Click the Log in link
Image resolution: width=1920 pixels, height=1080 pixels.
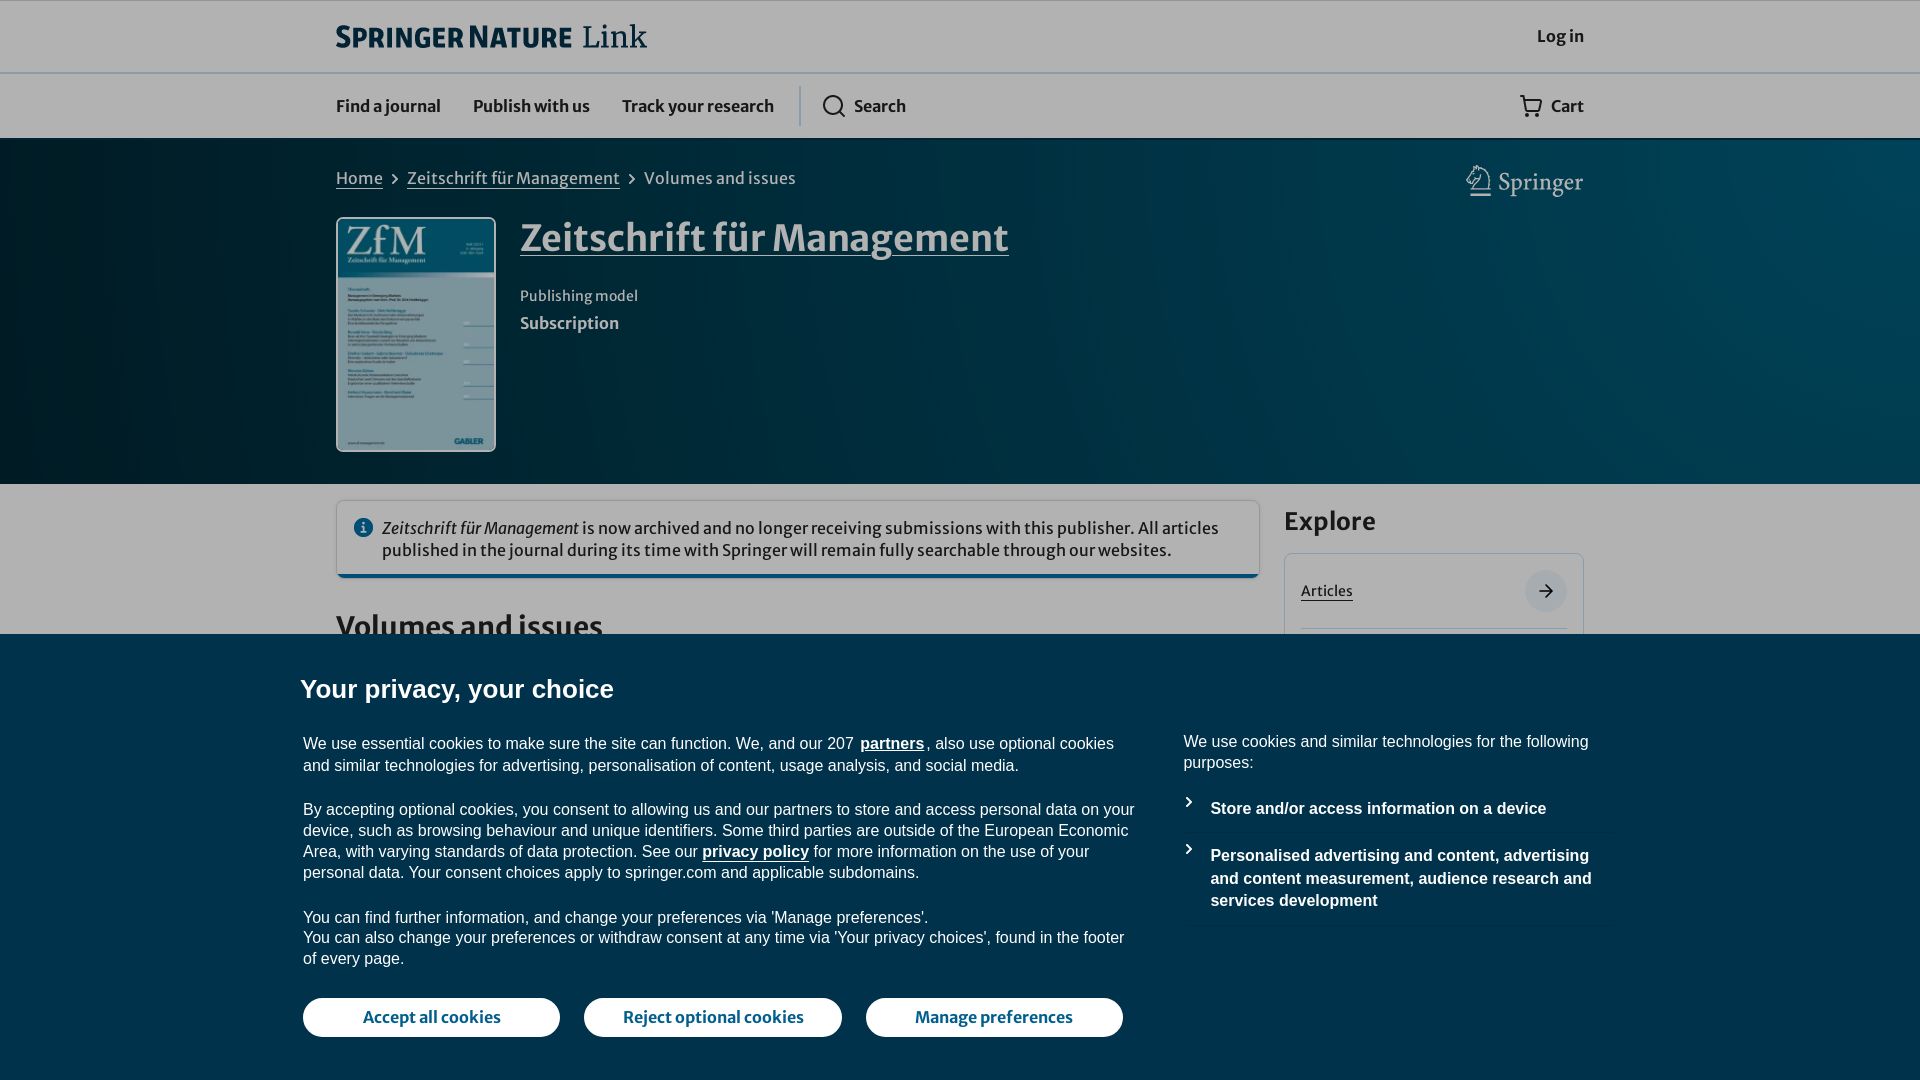(1560, 36)
